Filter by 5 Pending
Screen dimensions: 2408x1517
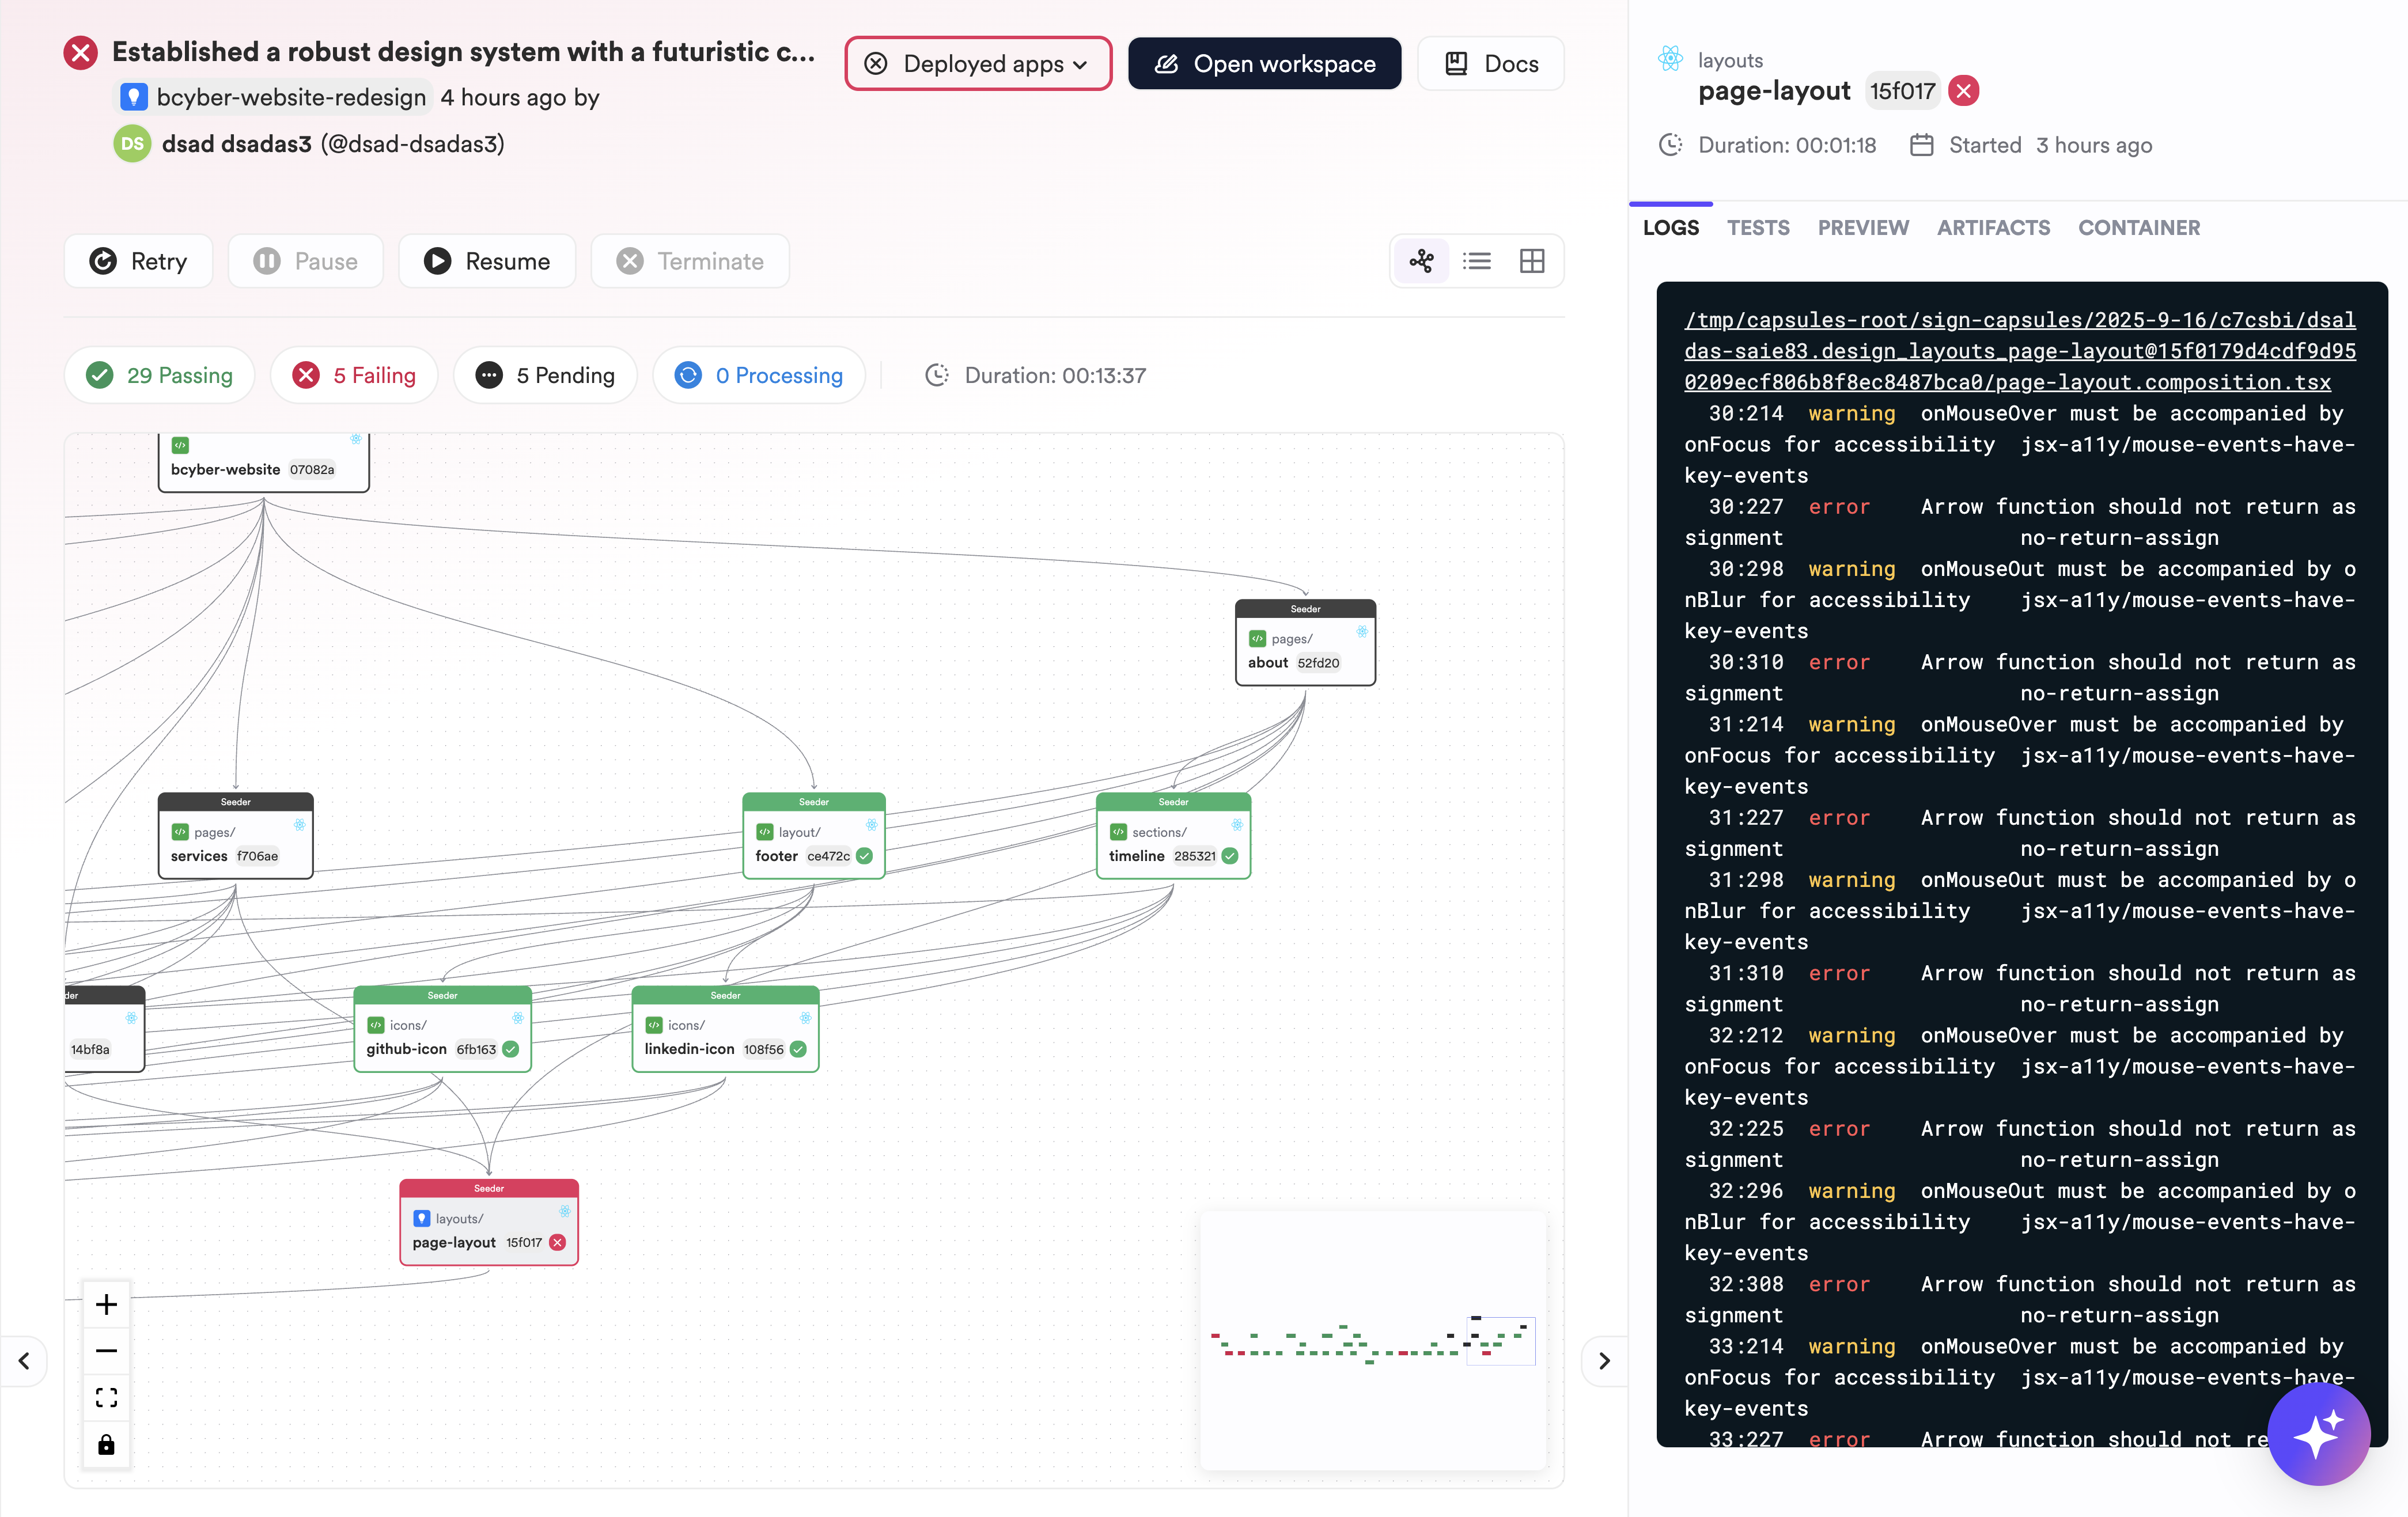click(x=545, y=375)
